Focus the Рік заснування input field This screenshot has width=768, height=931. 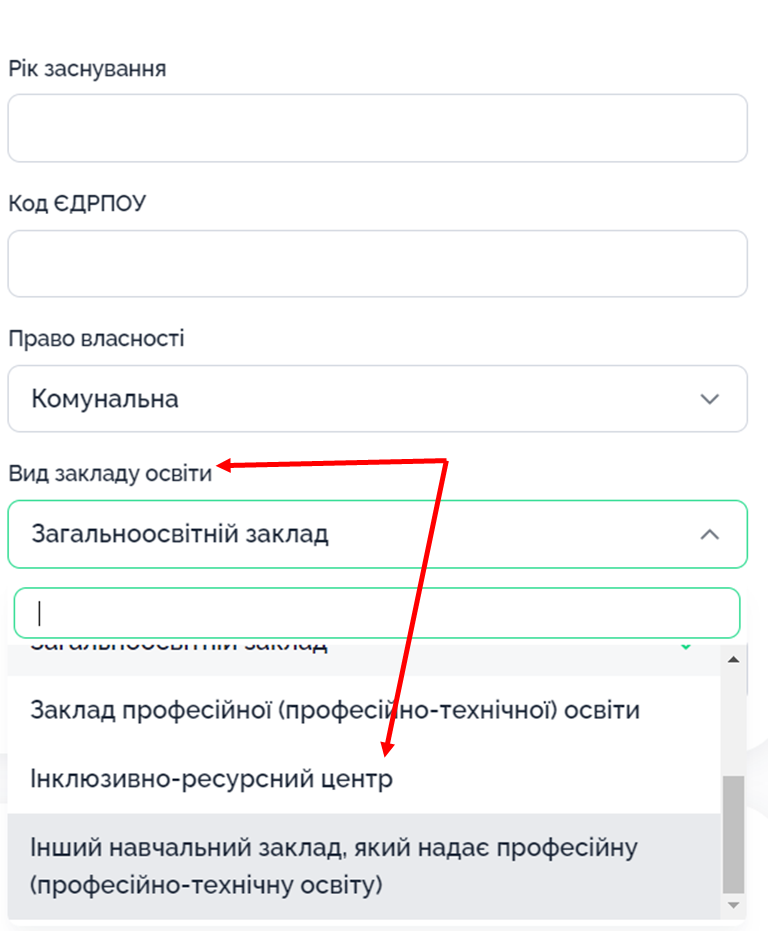377,128
